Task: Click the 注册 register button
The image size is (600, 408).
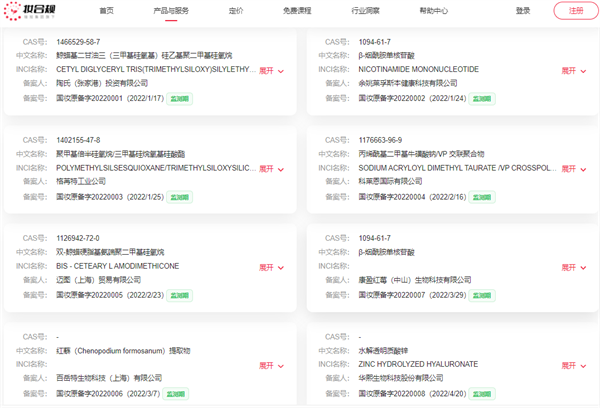Action: point(576,11)
